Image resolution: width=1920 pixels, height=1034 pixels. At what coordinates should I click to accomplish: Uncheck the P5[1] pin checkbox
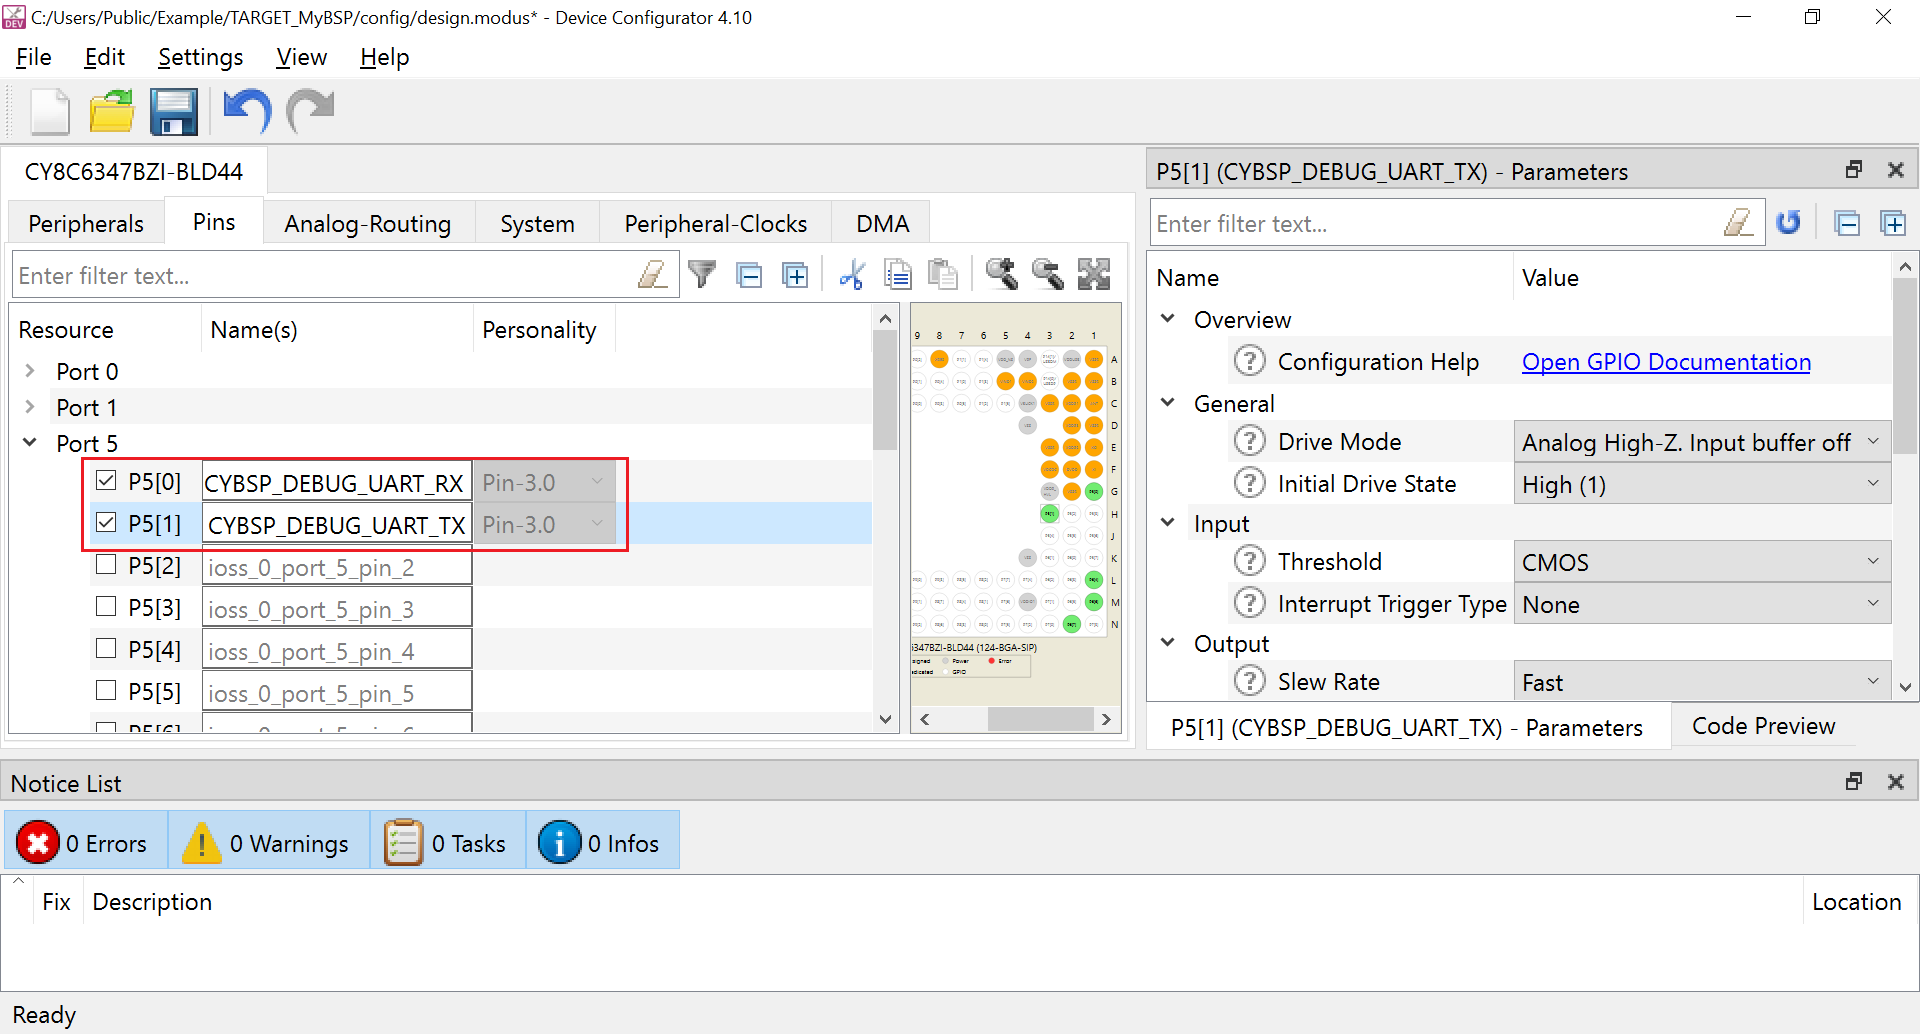[106, 523]
